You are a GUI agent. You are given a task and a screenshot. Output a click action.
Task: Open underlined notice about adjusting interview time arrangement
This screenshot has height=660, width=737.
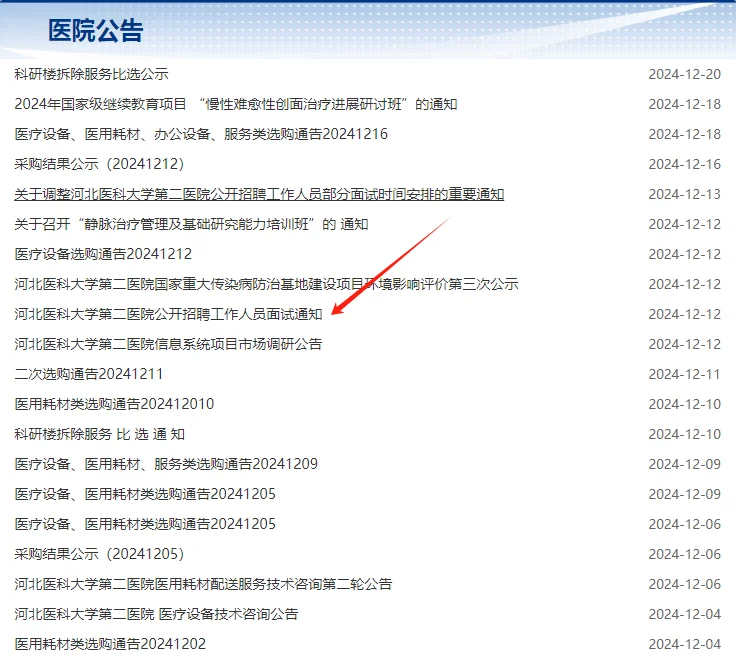[x=259, y=194]
